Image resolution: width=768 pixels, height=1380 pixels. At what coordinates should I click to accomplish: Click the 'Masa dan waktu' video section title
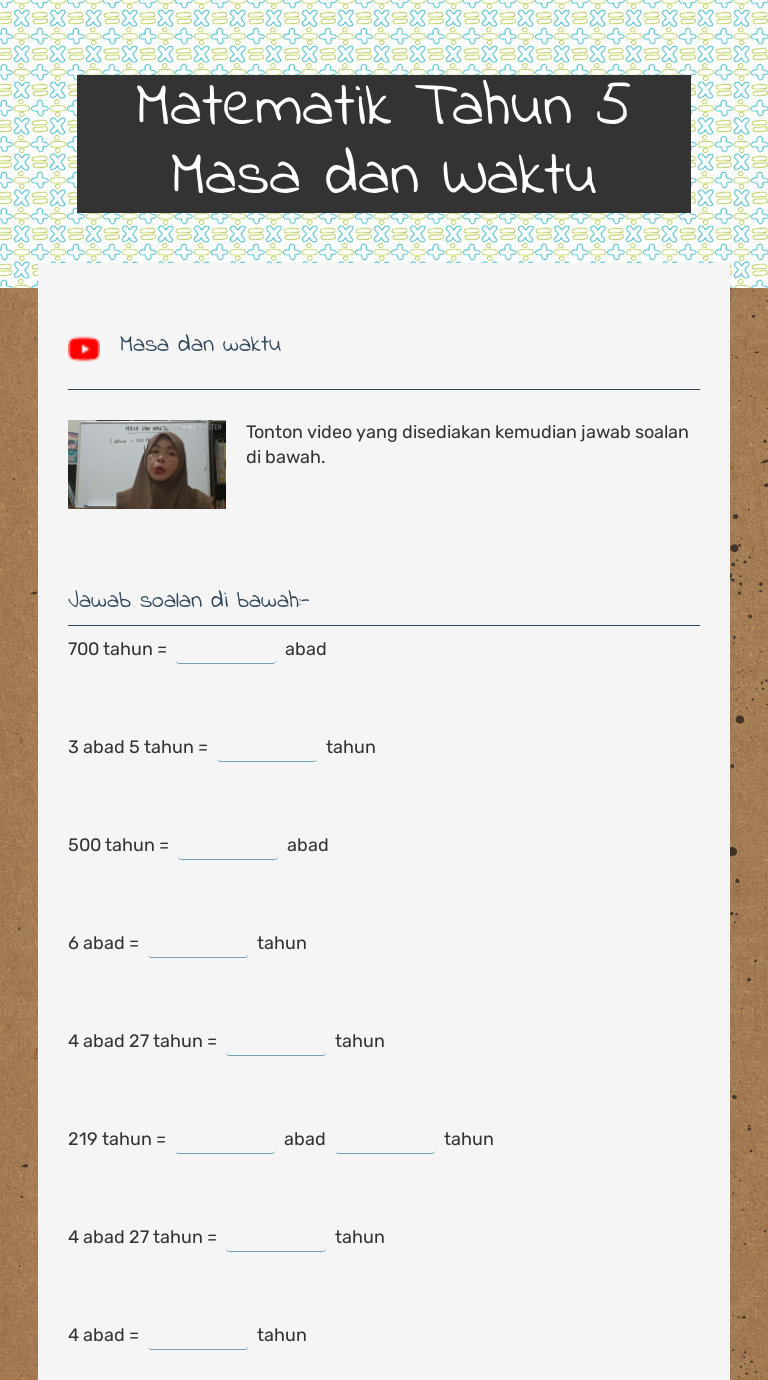pos(200,345)
